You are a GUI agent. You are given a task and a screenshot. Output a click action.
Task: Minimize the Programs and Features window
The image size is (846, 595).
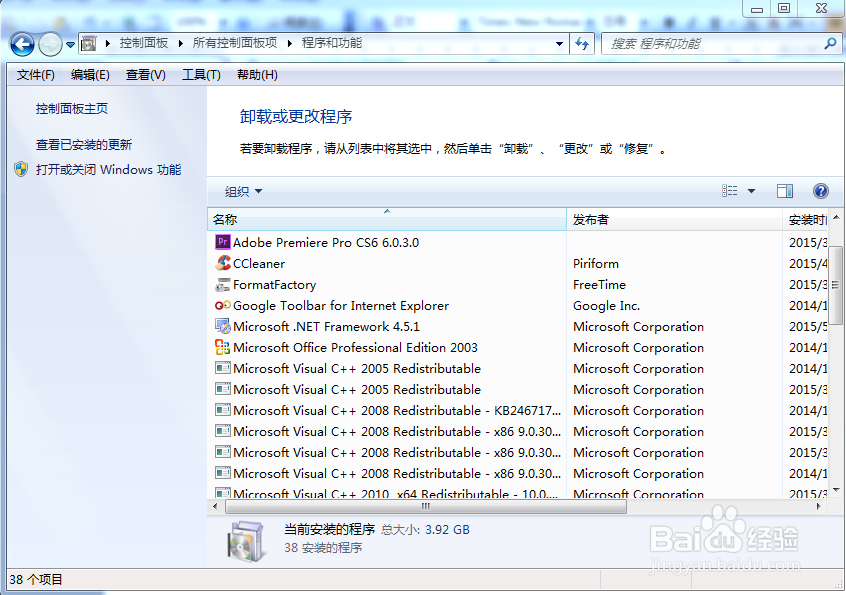tap(757, 9)
